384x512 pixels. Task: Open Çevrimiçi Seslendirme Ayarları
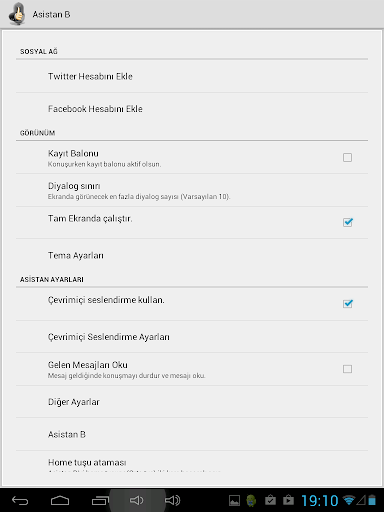[x=192, y=337]
